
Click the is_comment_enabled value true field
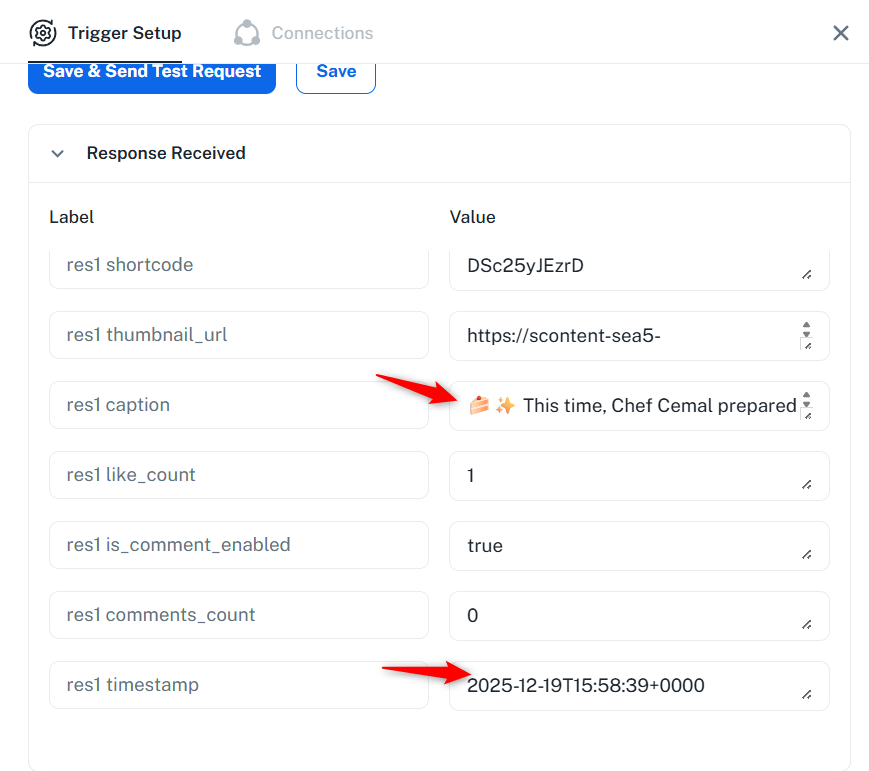[630, 545]
